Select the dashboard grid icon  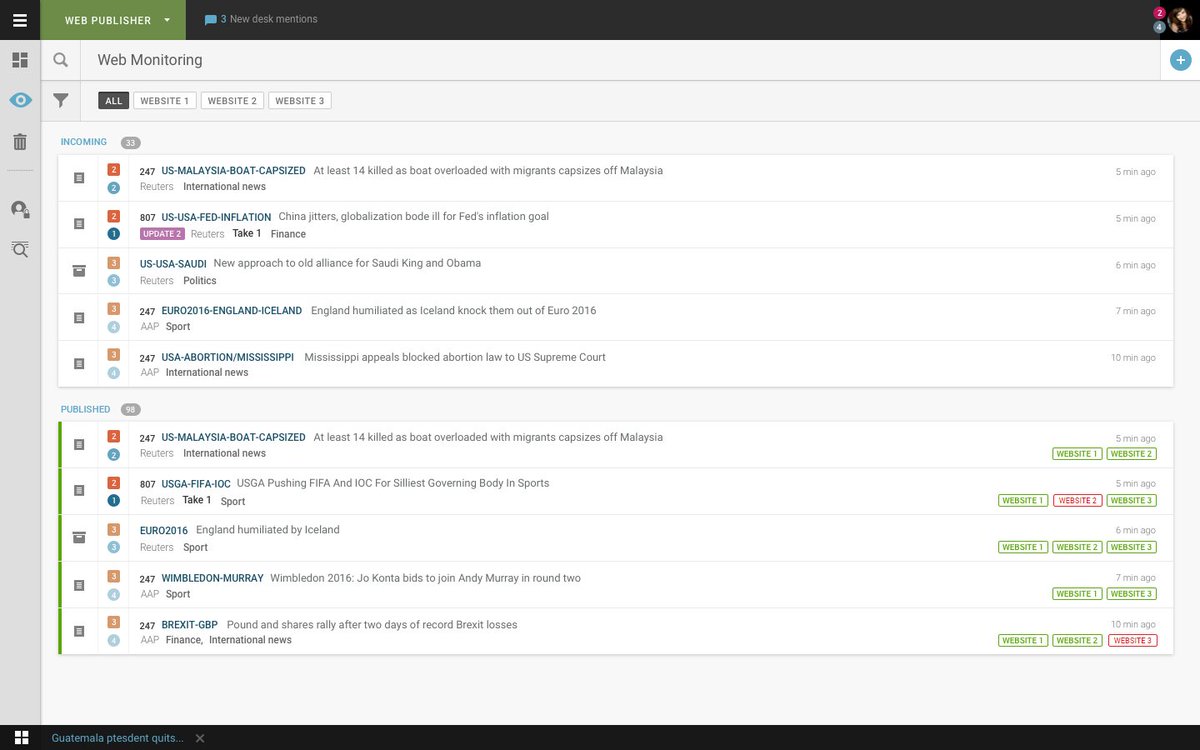[x=19, y=60]
